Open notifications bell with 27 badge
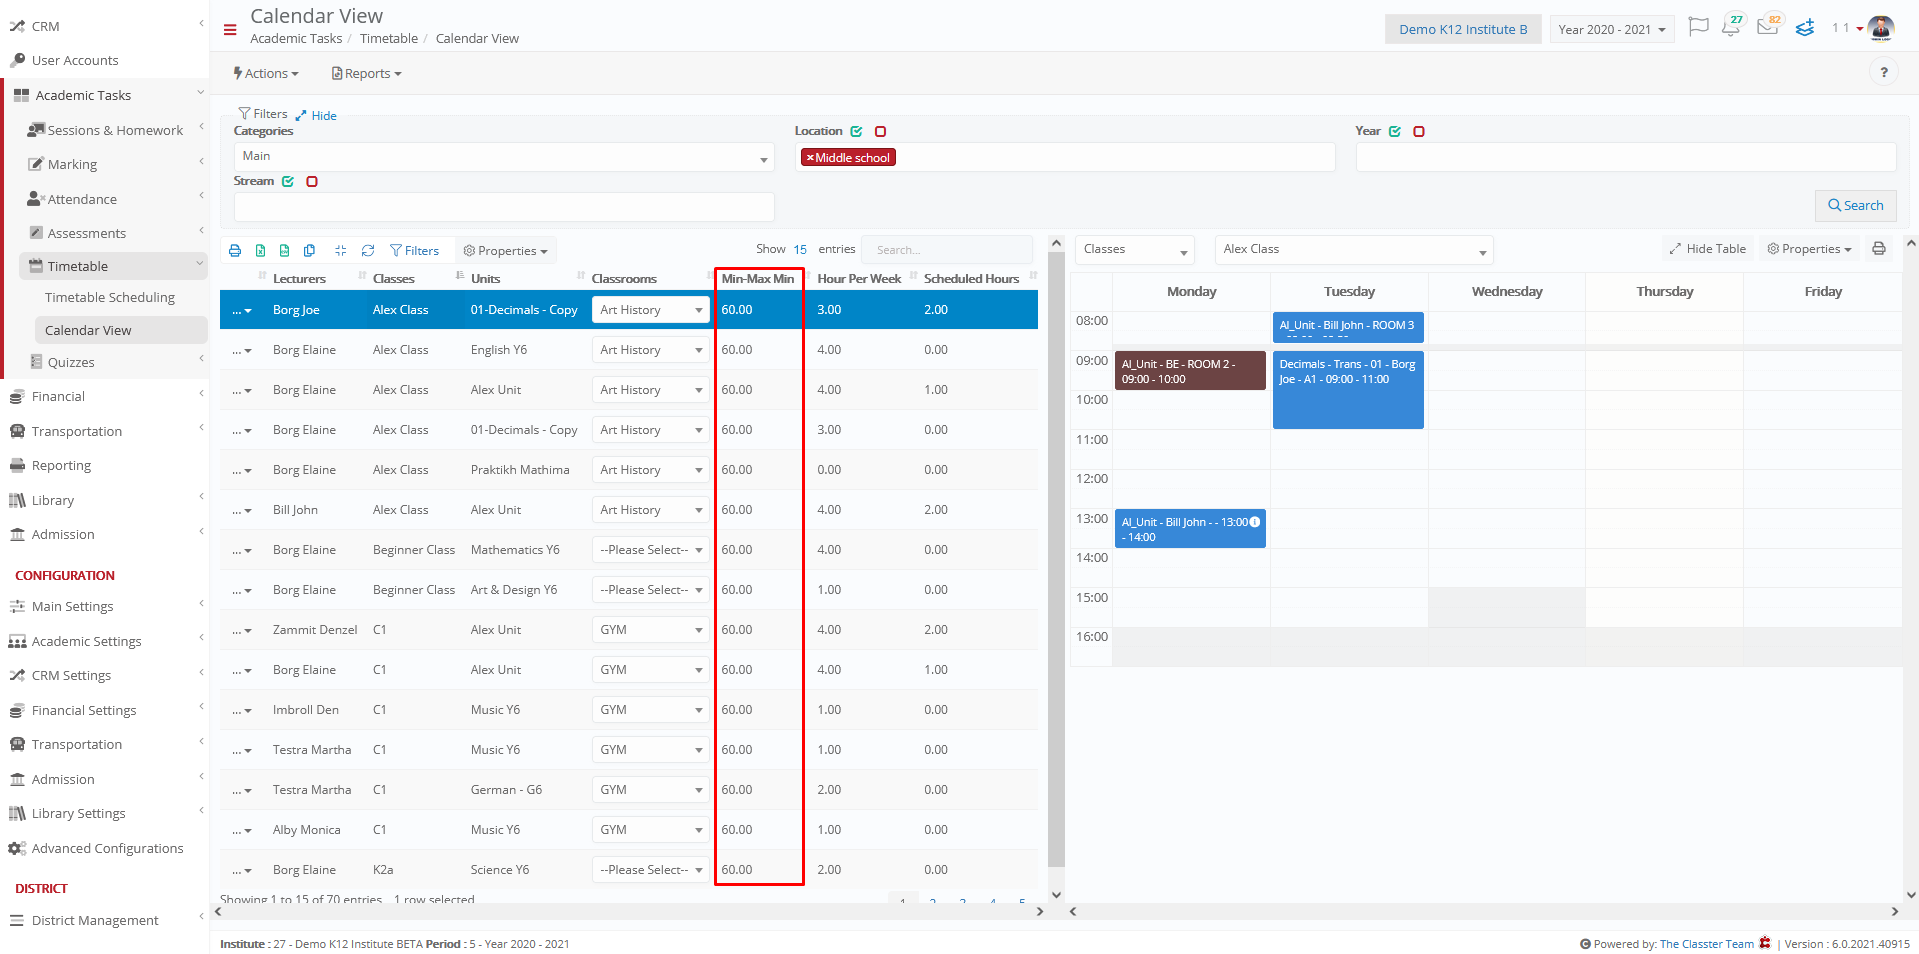This screenshot has height=954, width=1919. click(1731, 27)
